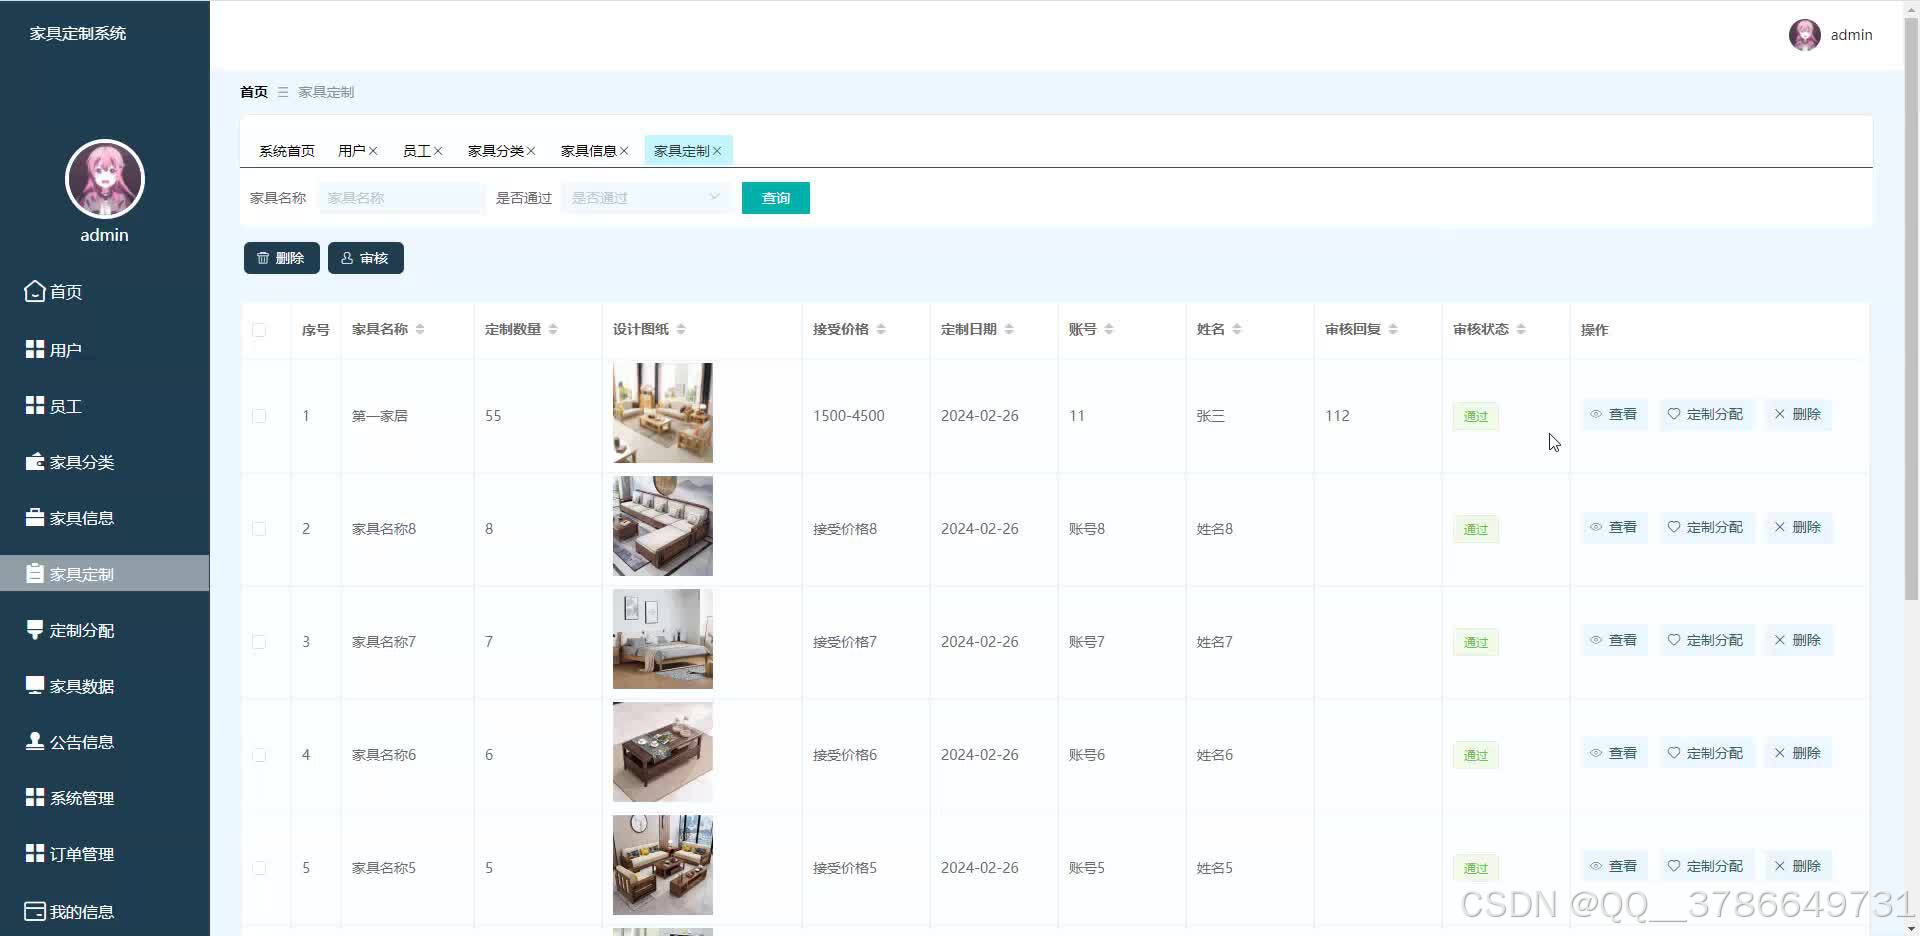
Task: Sort the table by 接受价格 column
Action: tap(880, 328)
